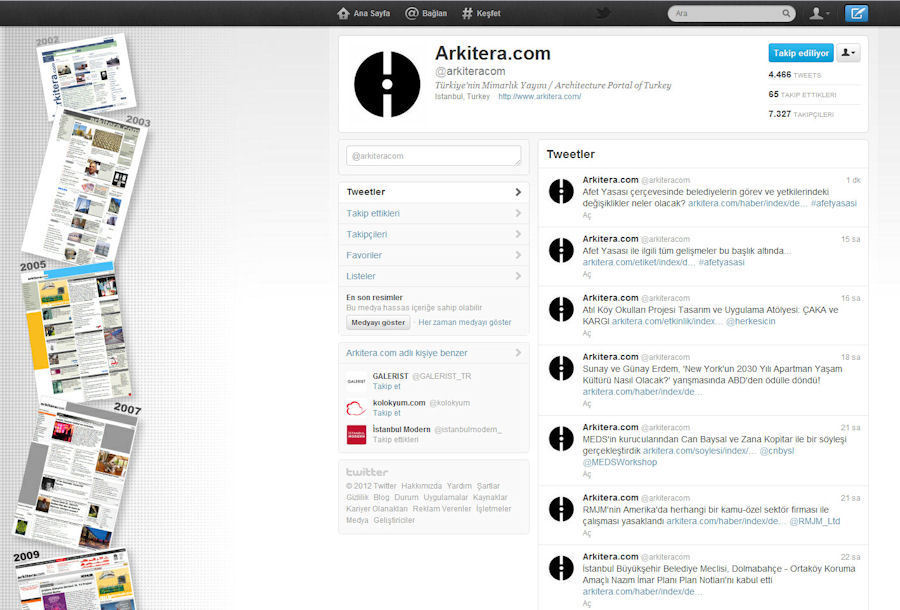This screenshot has width=900, height=610.
Task: Open the Hakkımızda footer link
Action: 421,486
